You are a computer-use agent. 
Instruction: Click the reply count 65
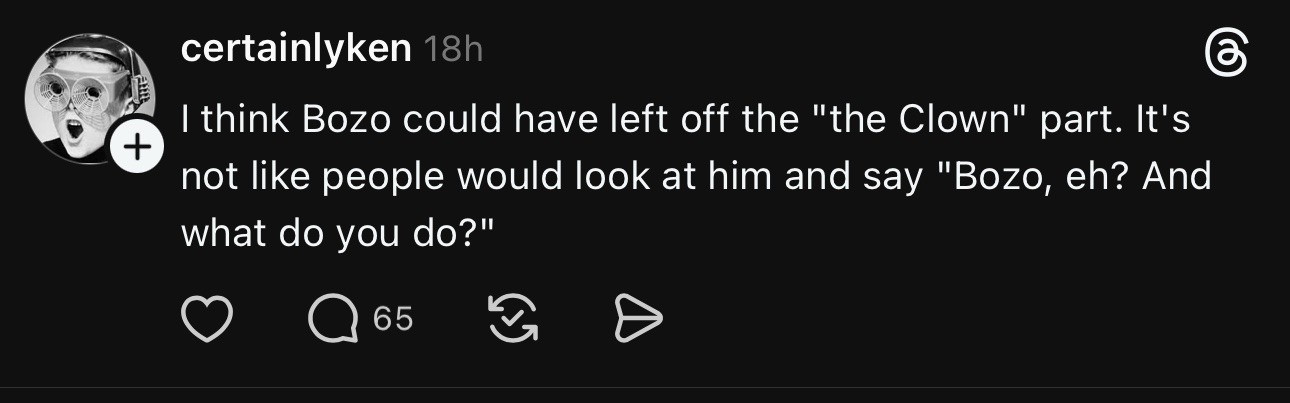[x=392, y=319]
